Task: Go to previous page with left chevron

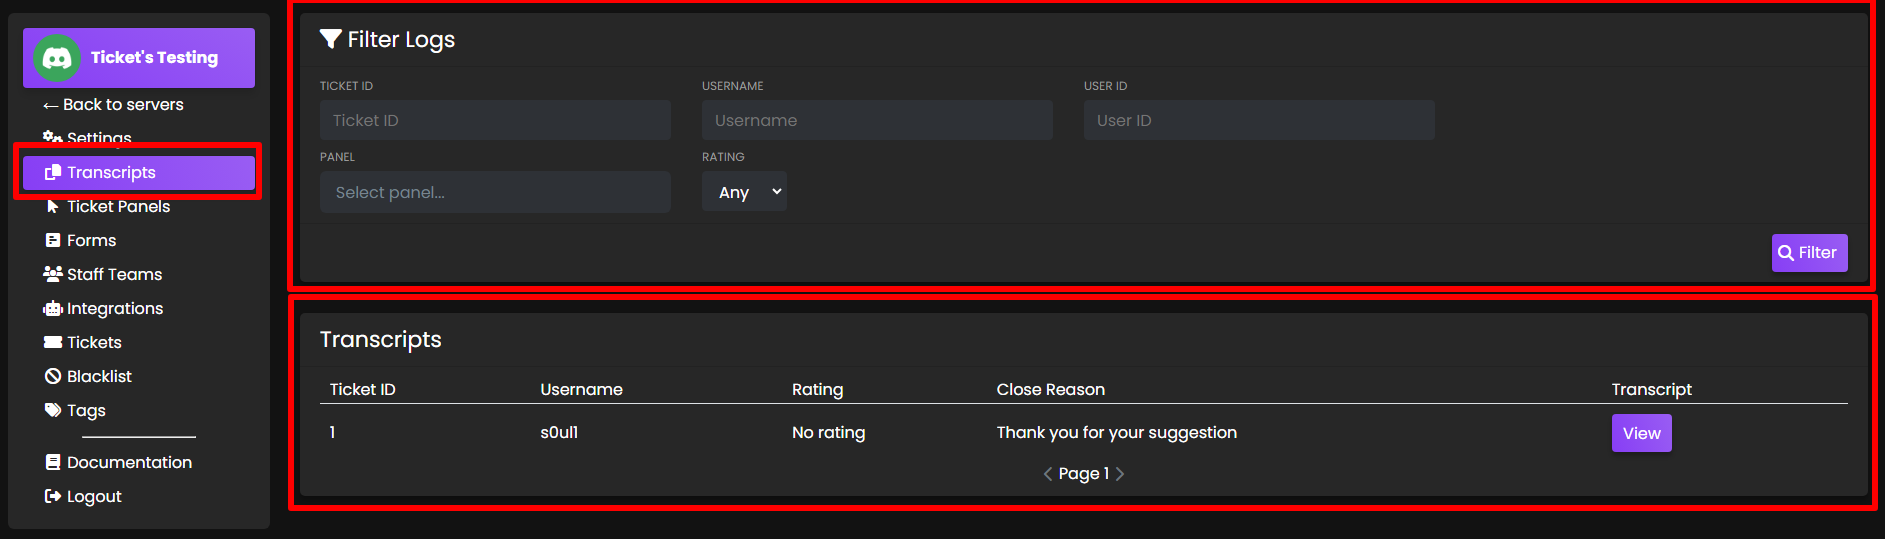Action: (x=1048, y=474)
